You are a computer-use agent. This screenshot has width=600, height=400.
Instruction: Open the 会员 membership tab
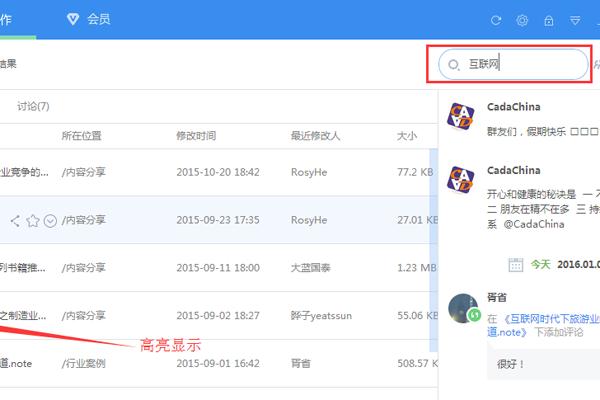tap(89, 19)
